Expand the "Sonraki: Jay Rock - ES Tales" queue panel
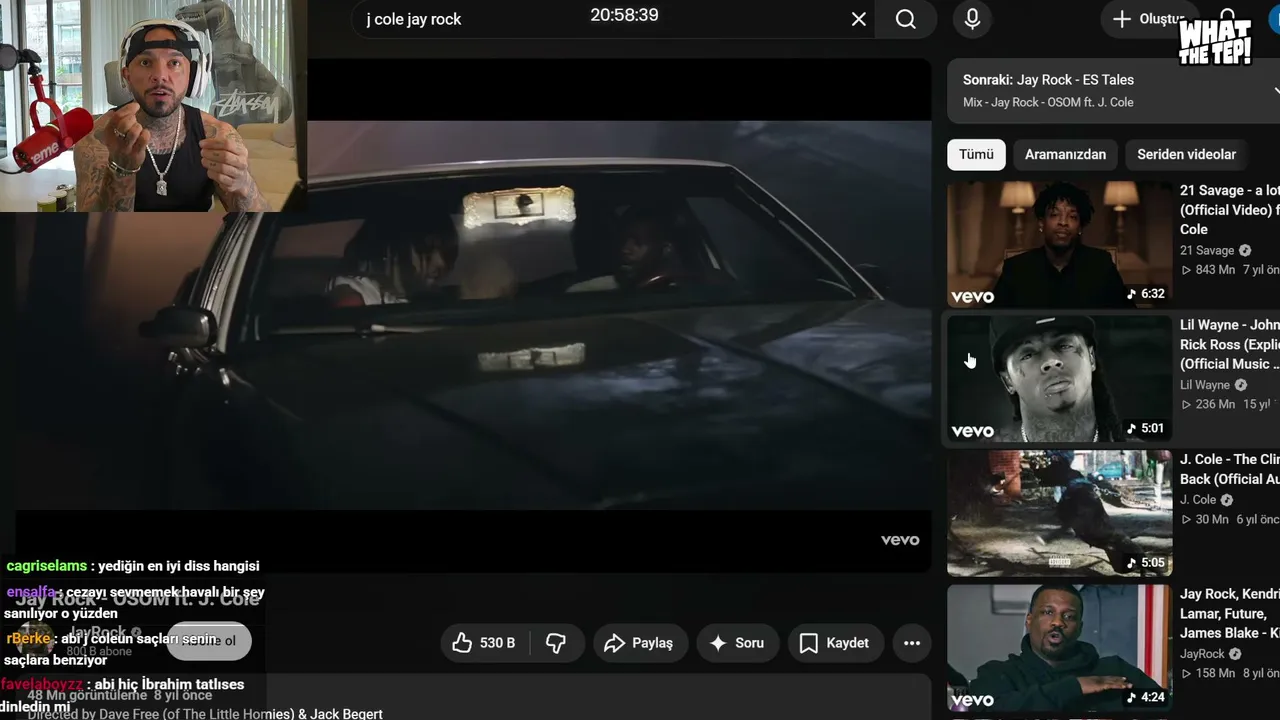The image size is (1280, 720). click(x=1114, y=90)
